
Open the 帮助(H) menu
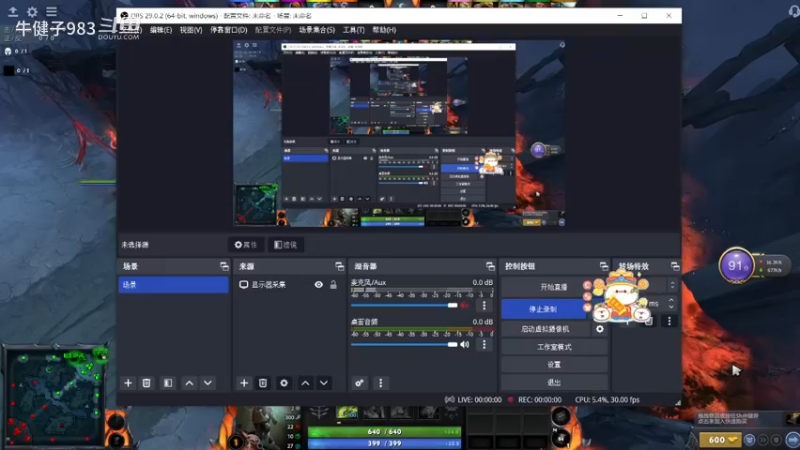(x=384, y=30)
